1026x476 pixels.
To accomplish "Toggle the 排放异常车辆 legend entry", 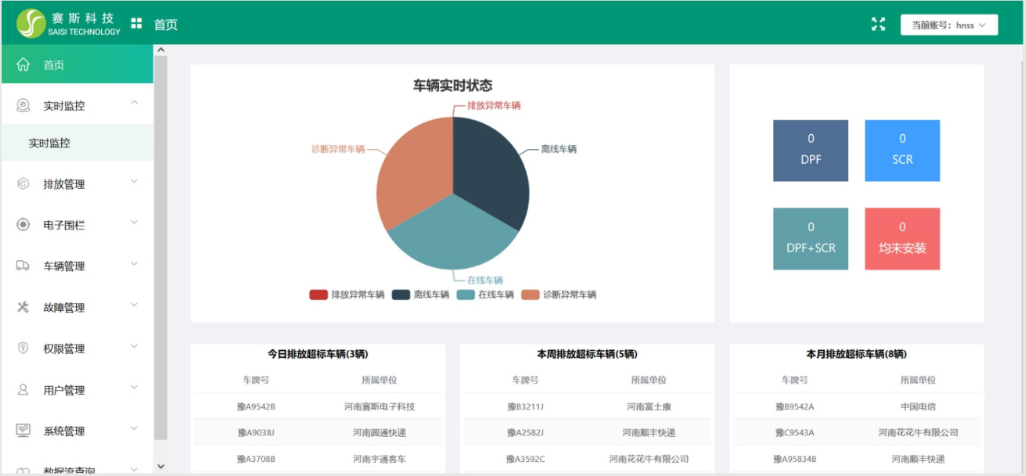I will [x=347, y=295].
